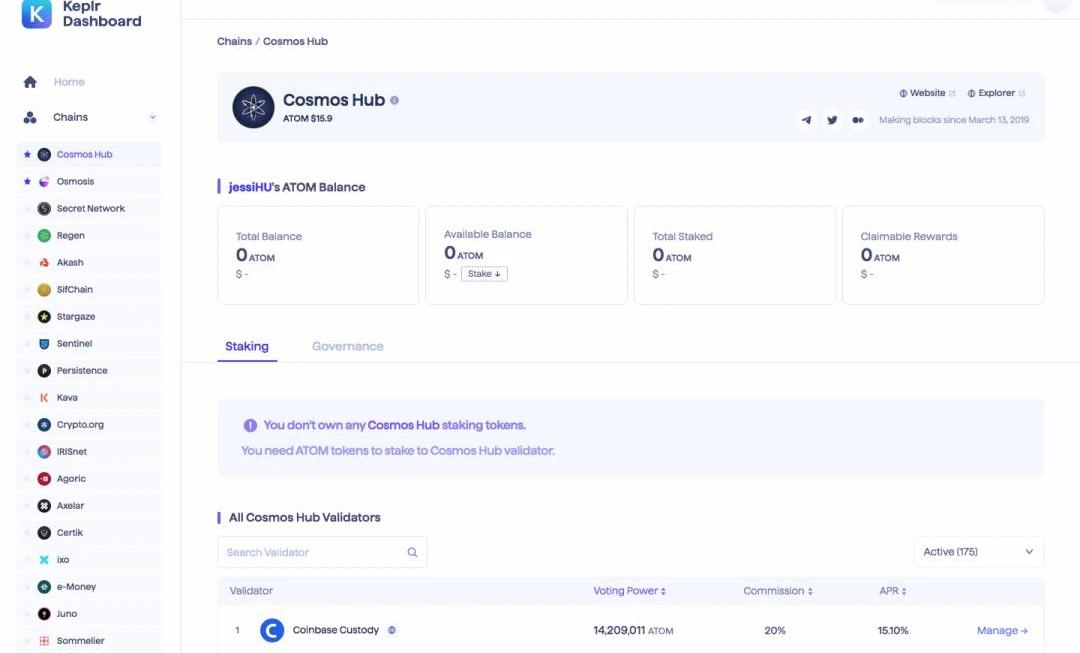Collapse the Chains sidebar section
The image size is (1080, 653).
(153, 117)
